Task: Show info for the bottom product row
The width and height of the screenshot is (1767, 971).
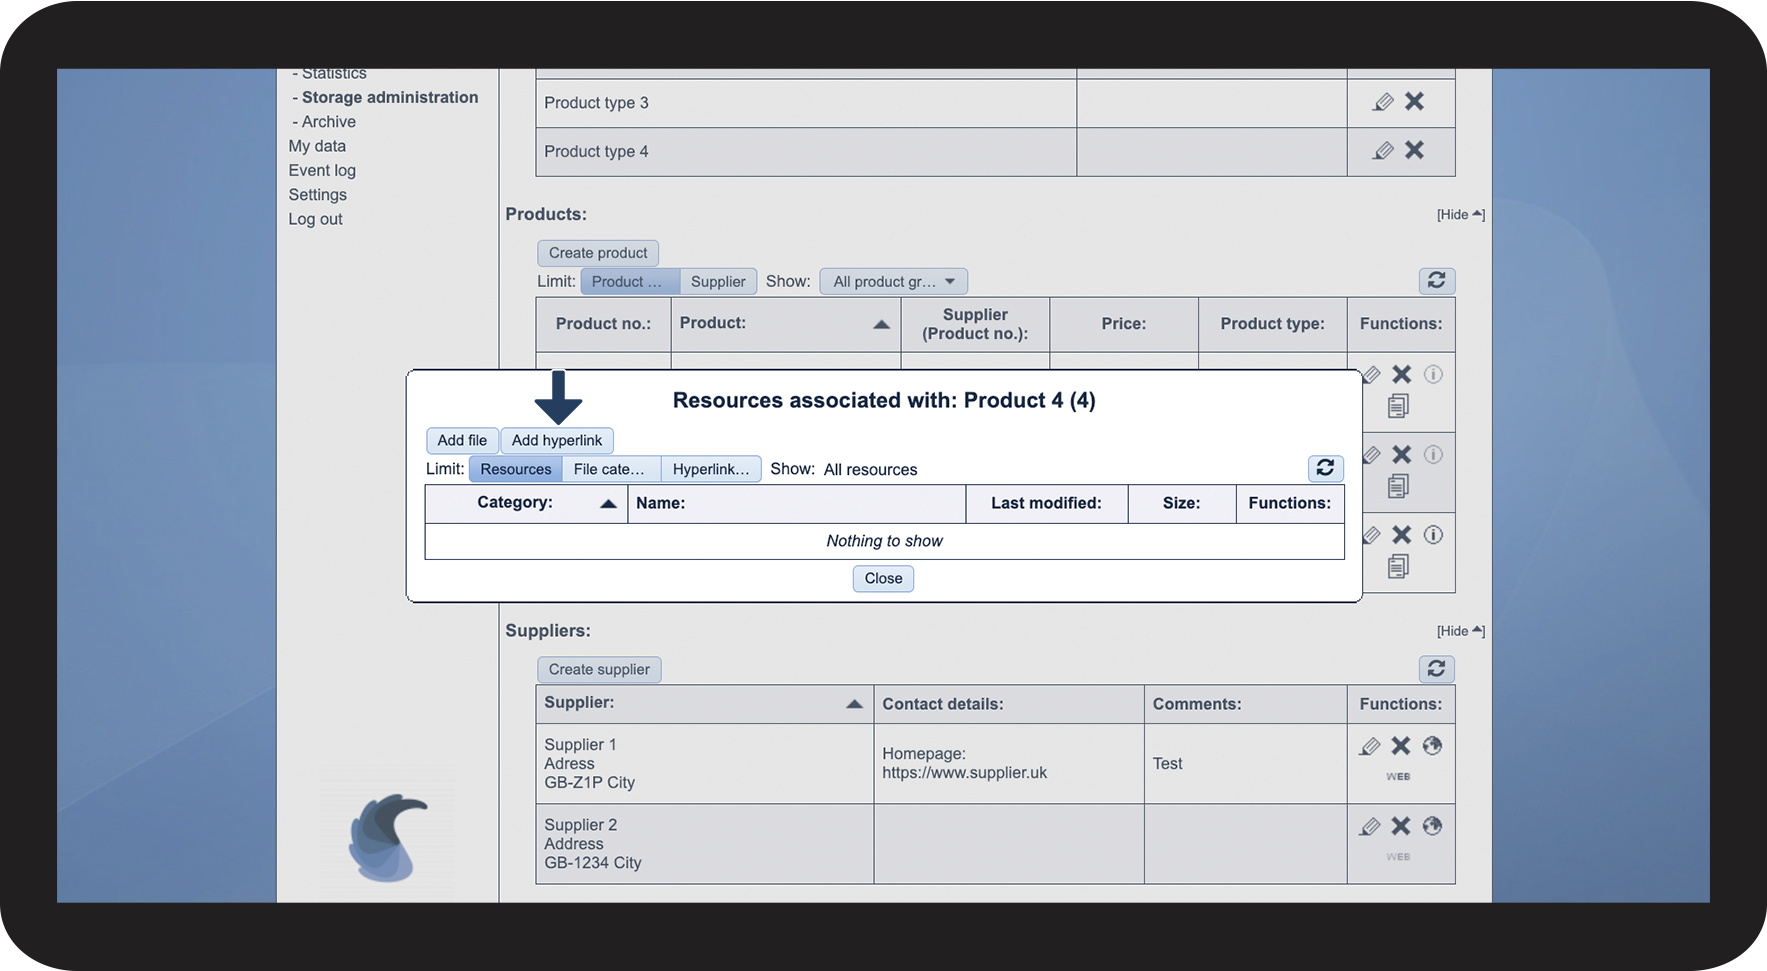Action: pos(1433,535)
